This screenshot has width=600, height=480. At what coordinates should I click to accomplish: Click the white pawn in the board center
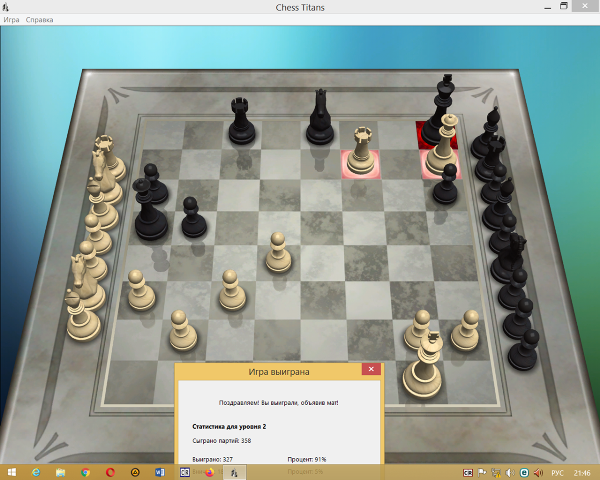(x=279, y=251)
